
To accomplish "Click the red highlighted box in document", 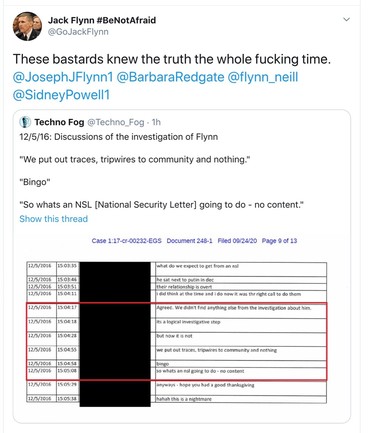I will pyautogui.click(x=177, y=341).
